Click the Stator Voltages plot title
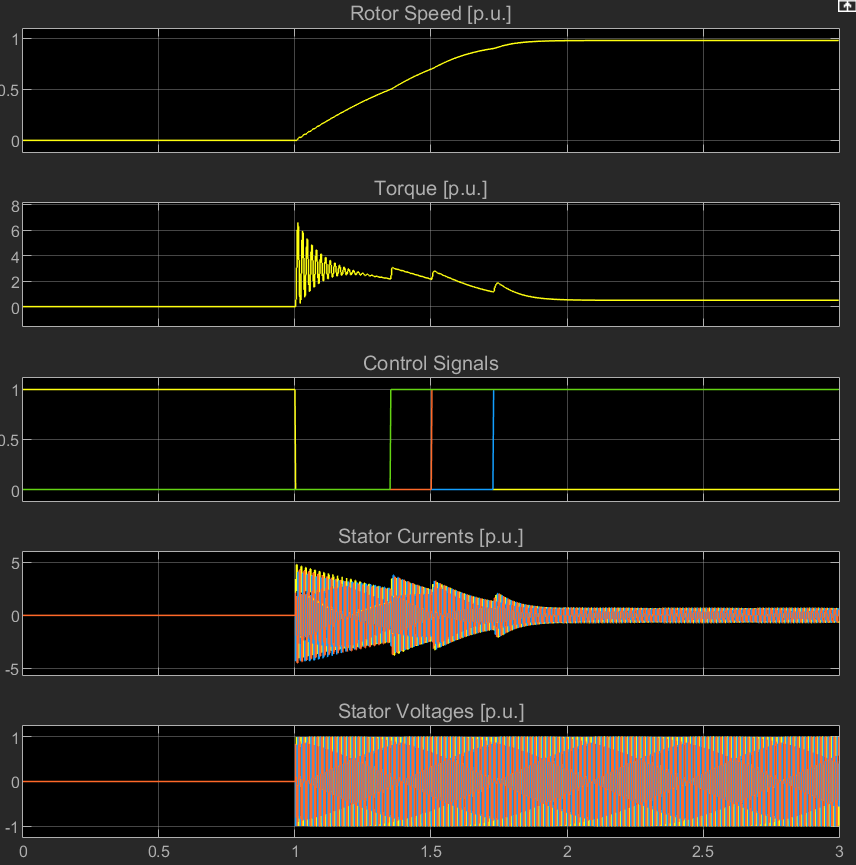The image size is (856, 865). point(430,711)
